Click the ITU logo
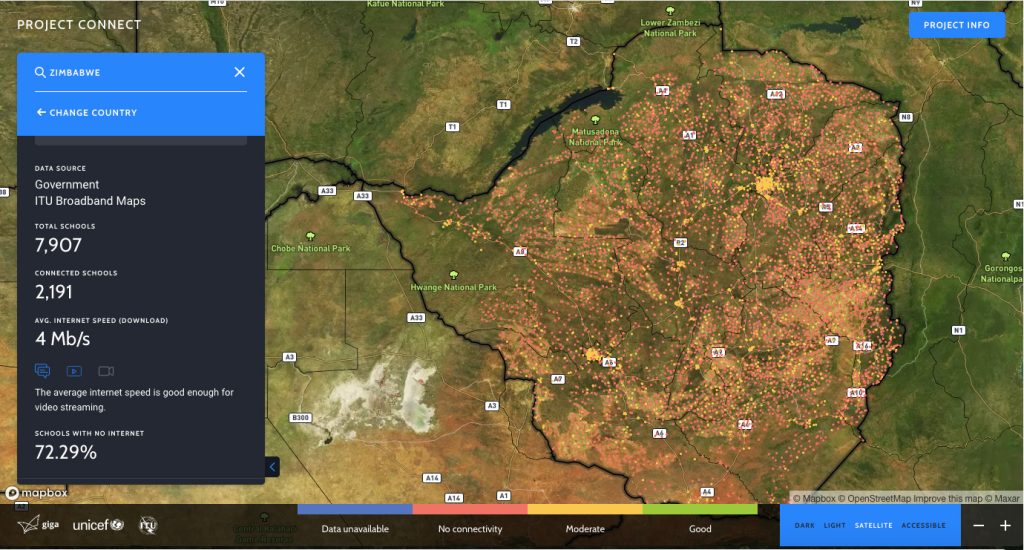Image resolution: width=1024 pixels, height=550 pixels. (x=148, y=525)
